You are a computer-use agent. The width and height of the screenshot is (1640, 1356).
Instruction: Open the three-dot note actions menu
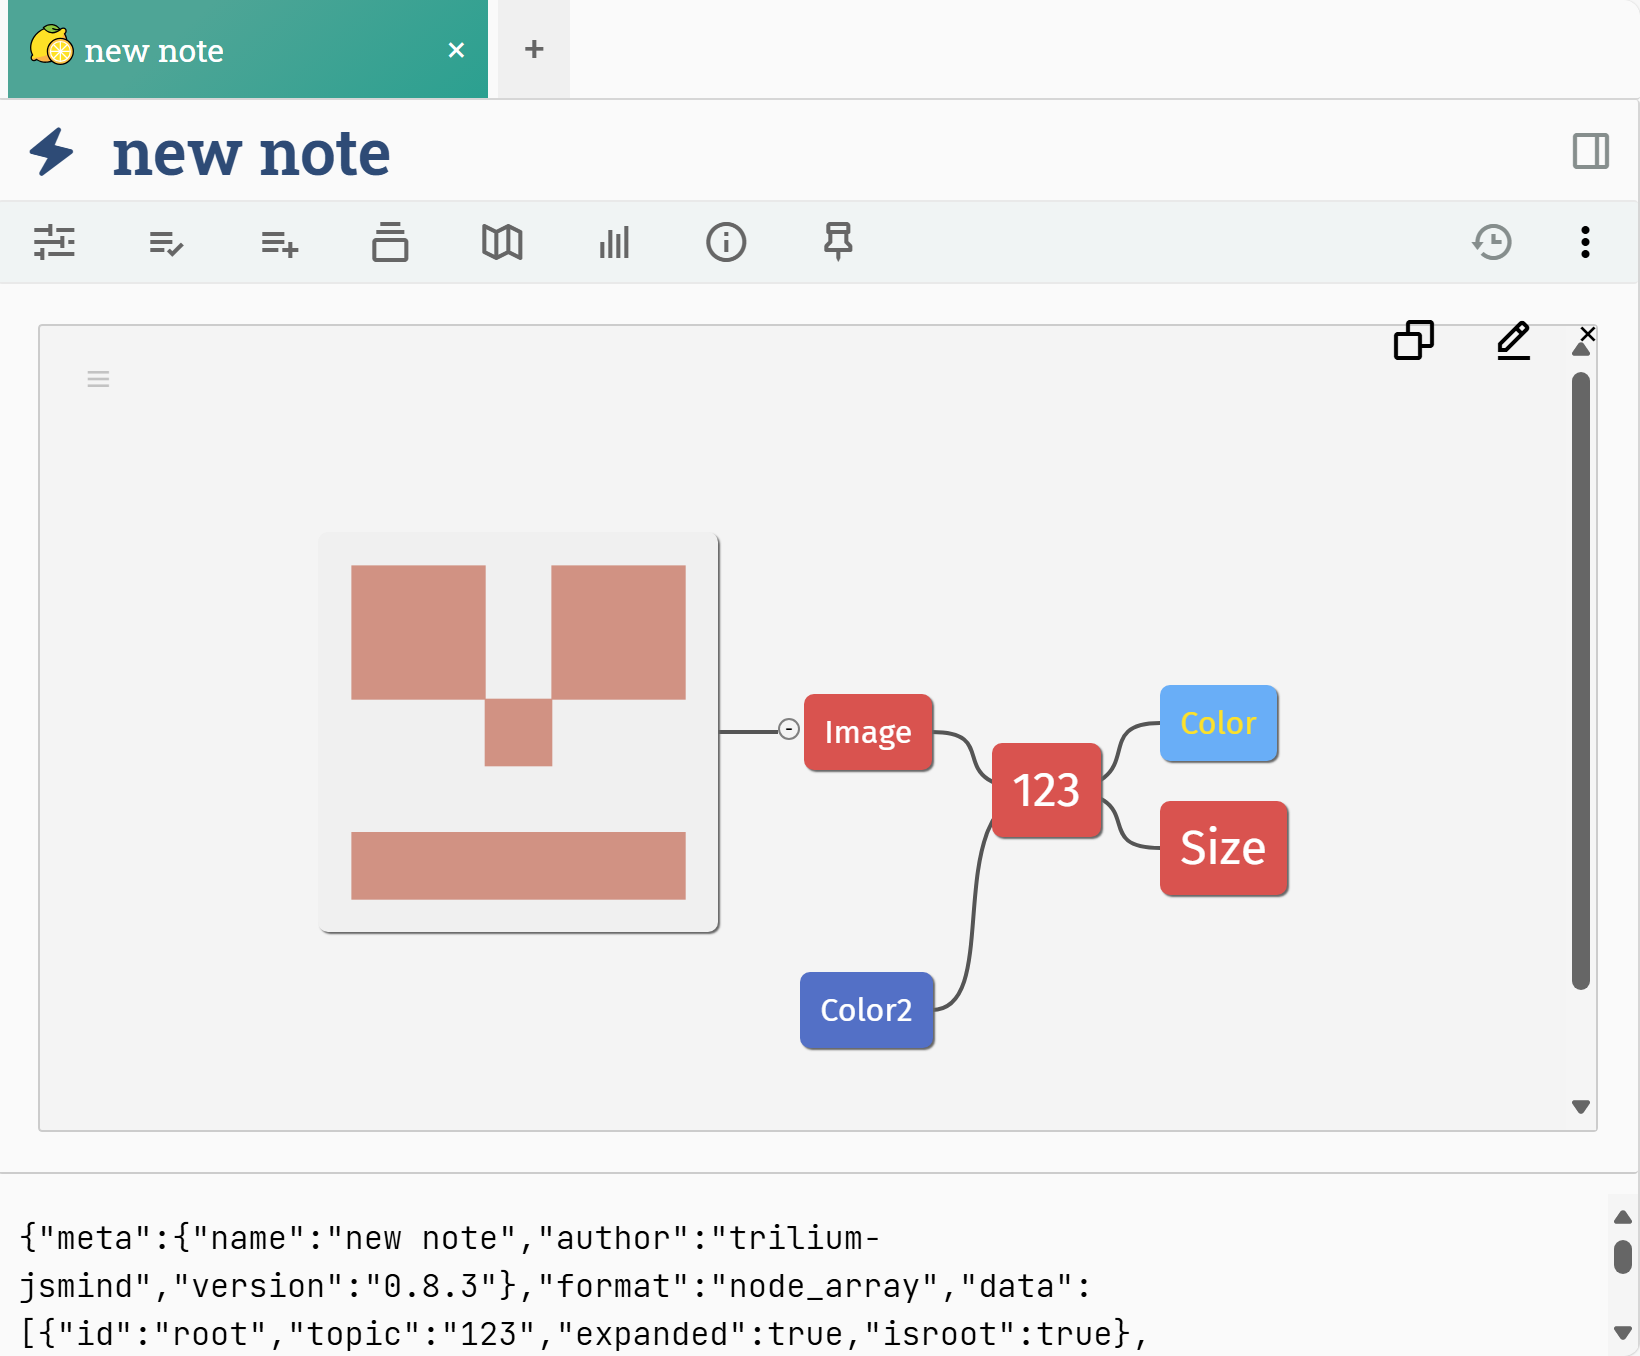(x=1585, y=242)
